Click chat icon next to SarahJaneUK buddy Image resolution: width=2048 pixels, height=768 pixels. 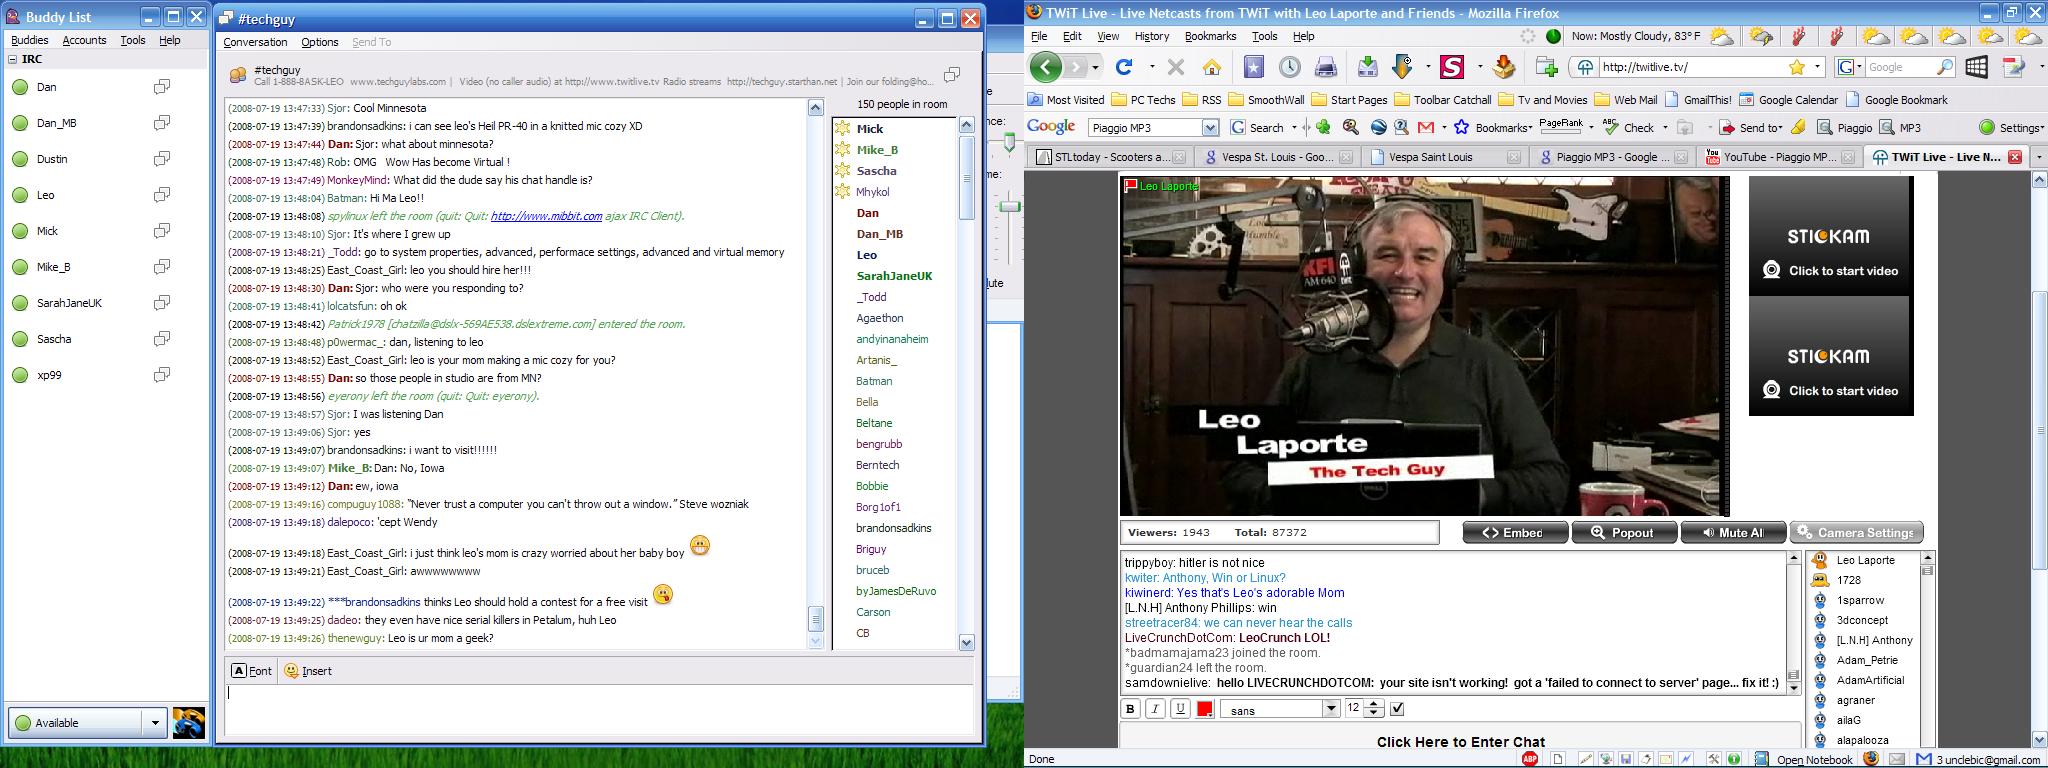pos(162,303)
